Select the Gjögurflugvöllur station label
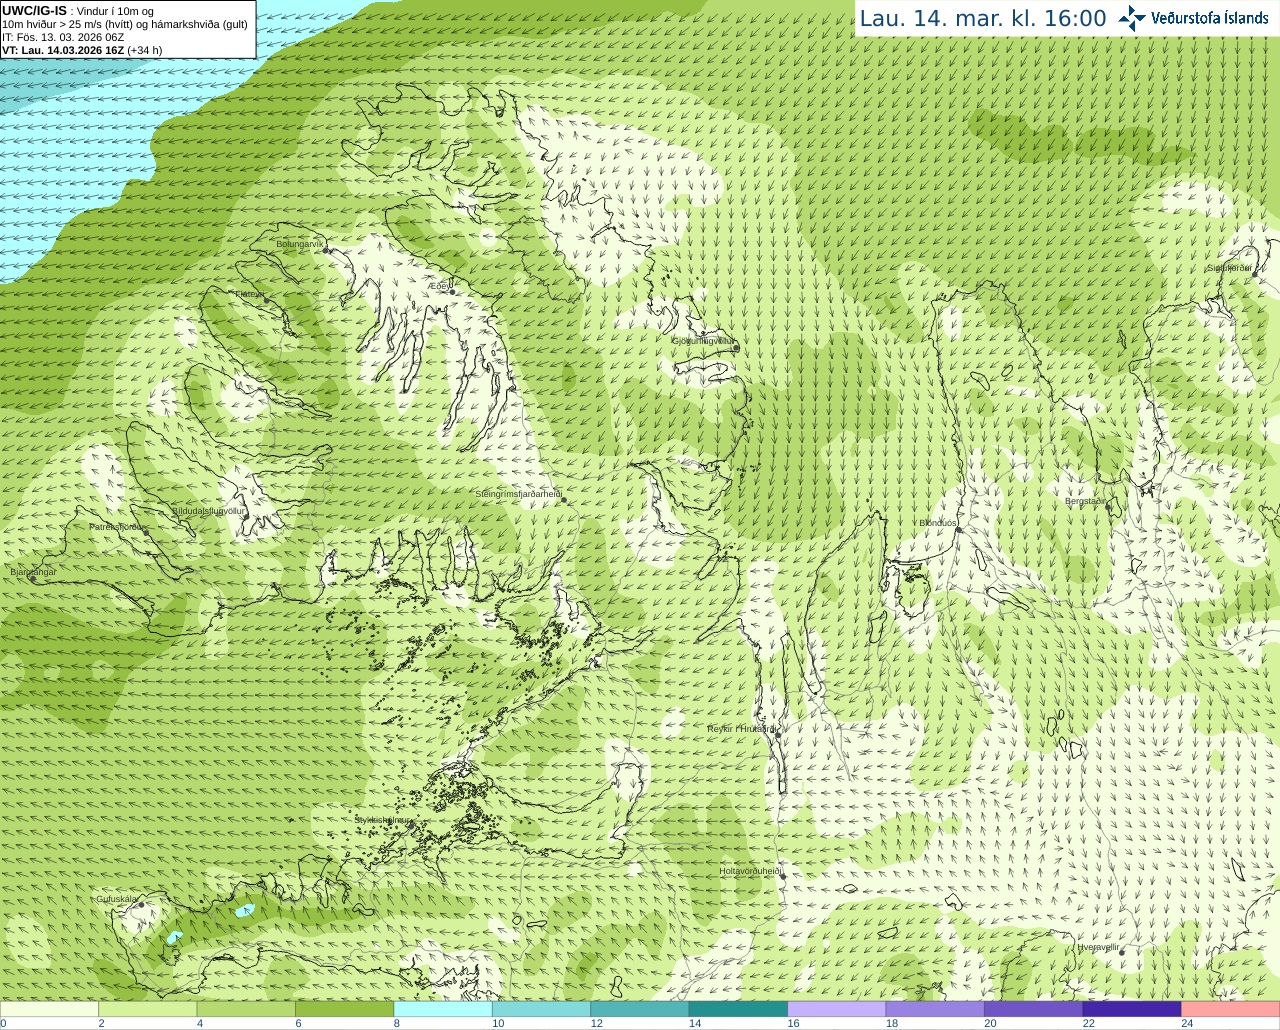Image resolution: width=1280 pixels, height=1030 pixels. tap(703, 341)
